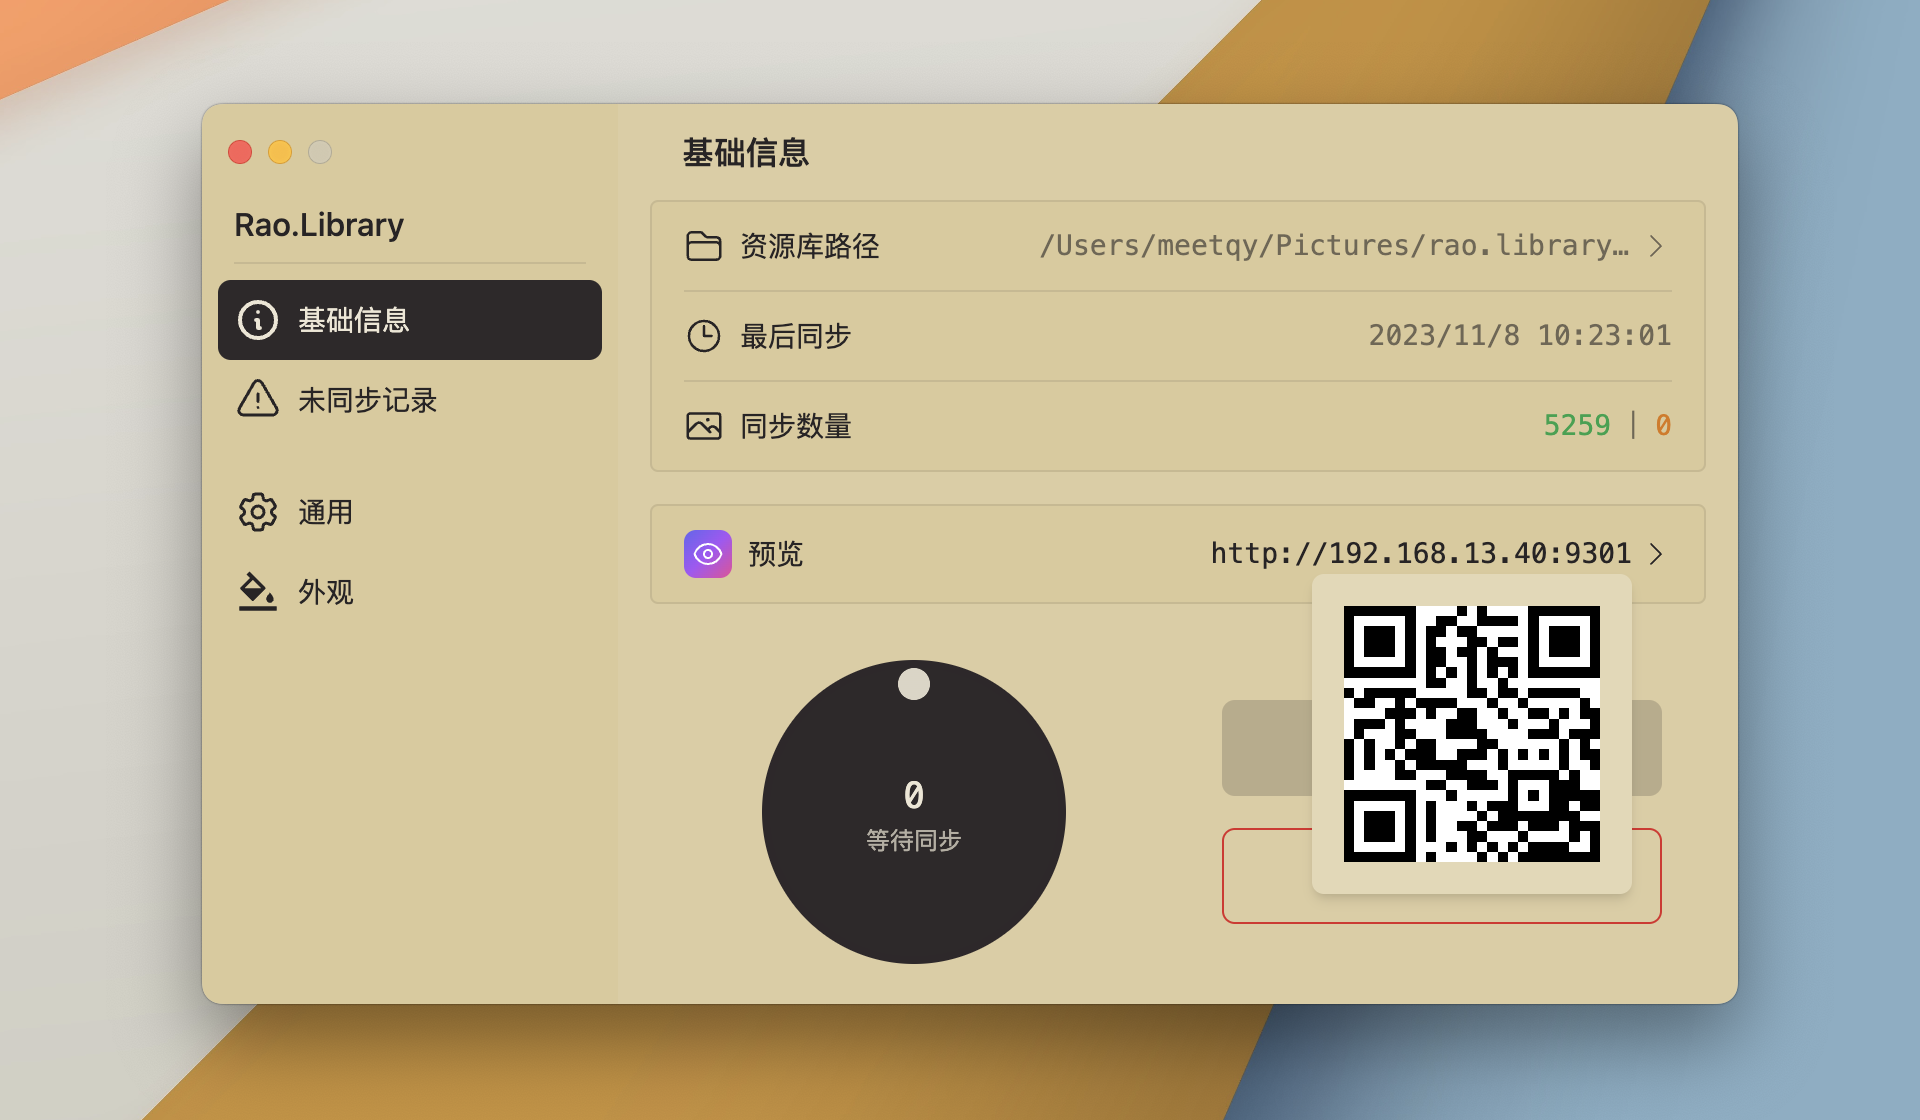
Task: Click the gear icon beside 通用
Action: coord(258,512)
